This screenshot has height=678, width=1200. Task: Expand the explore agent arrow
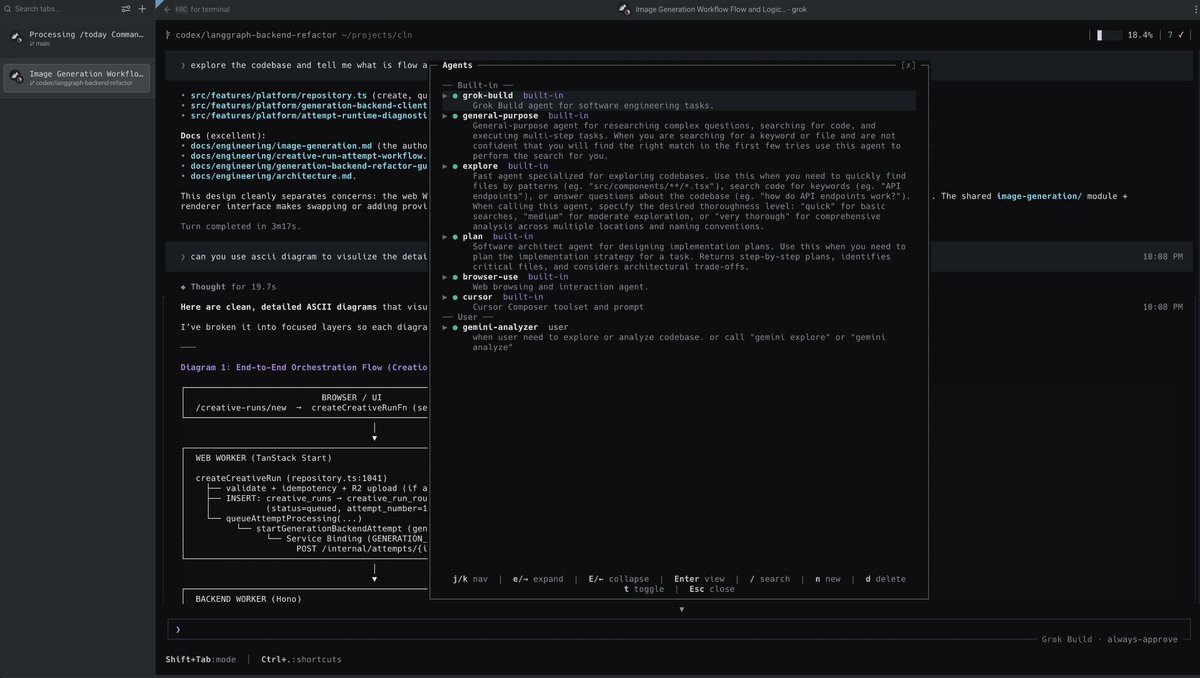point(445,166)
